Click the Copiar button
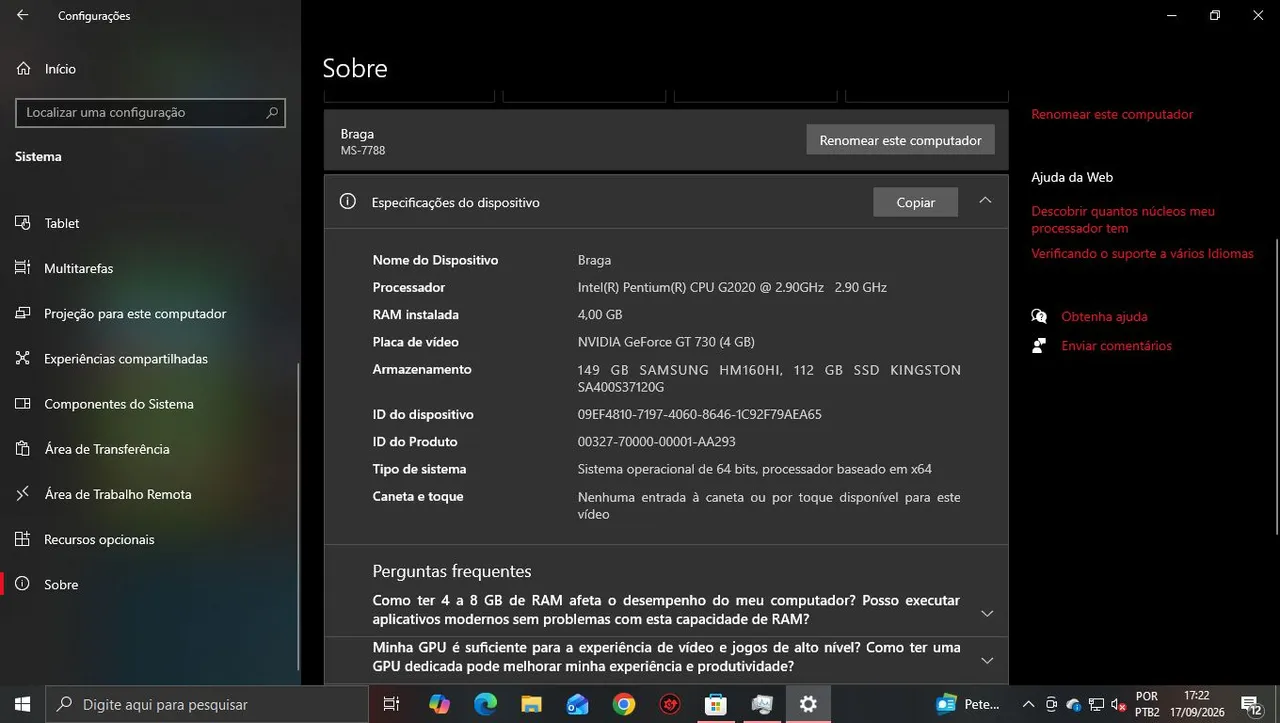 tap(915, 202)
